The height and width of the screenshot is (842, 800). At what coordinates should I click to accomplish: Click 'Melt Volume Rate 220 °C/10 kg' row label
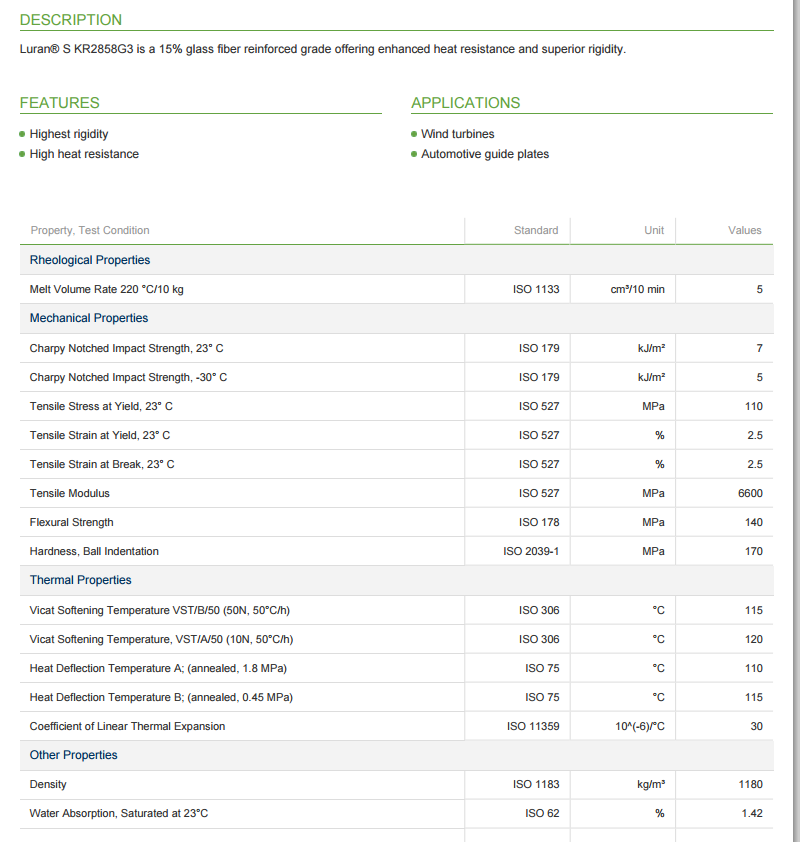coord(106,289)
